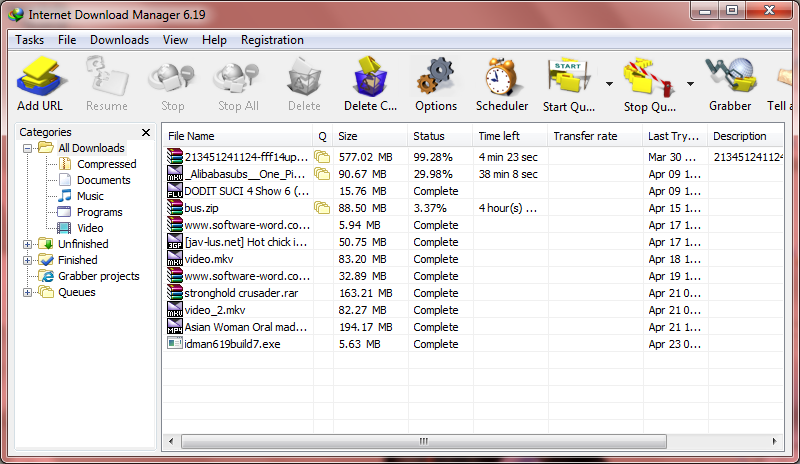Expand the Unfinished tree node
This screenshot has width=800, height=464.
pos(28,244)
